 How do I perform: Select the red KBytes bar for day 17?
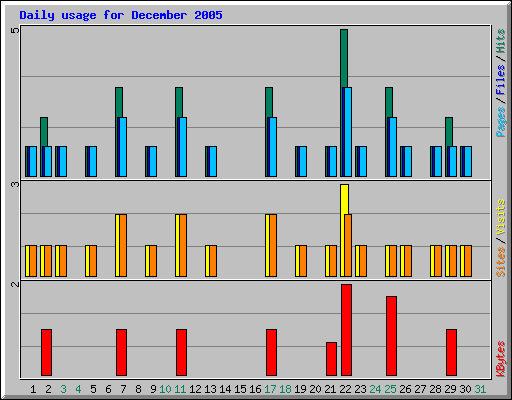click(271, 352)
